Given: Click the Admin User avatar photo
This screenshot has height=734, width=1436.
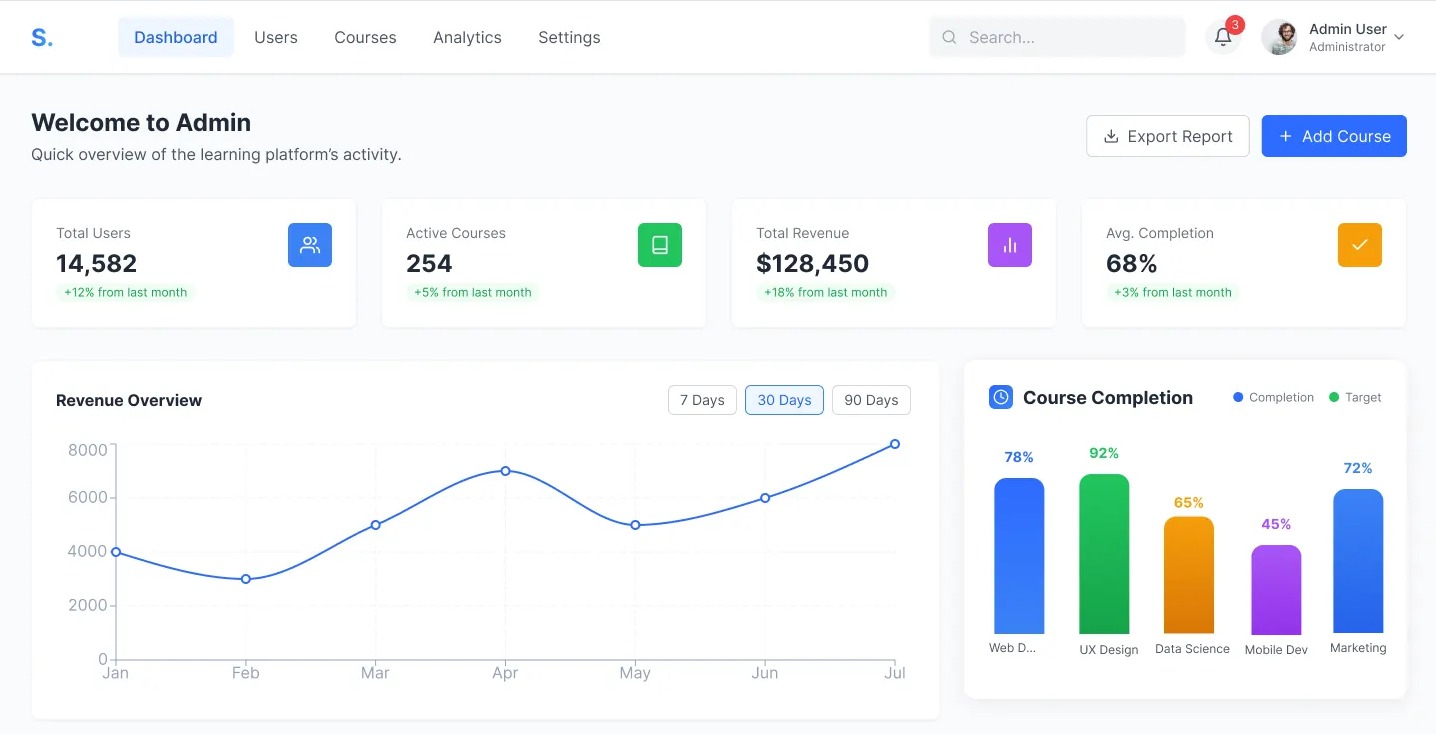Looking at the screenshot, I should [x=1279, y=37].
